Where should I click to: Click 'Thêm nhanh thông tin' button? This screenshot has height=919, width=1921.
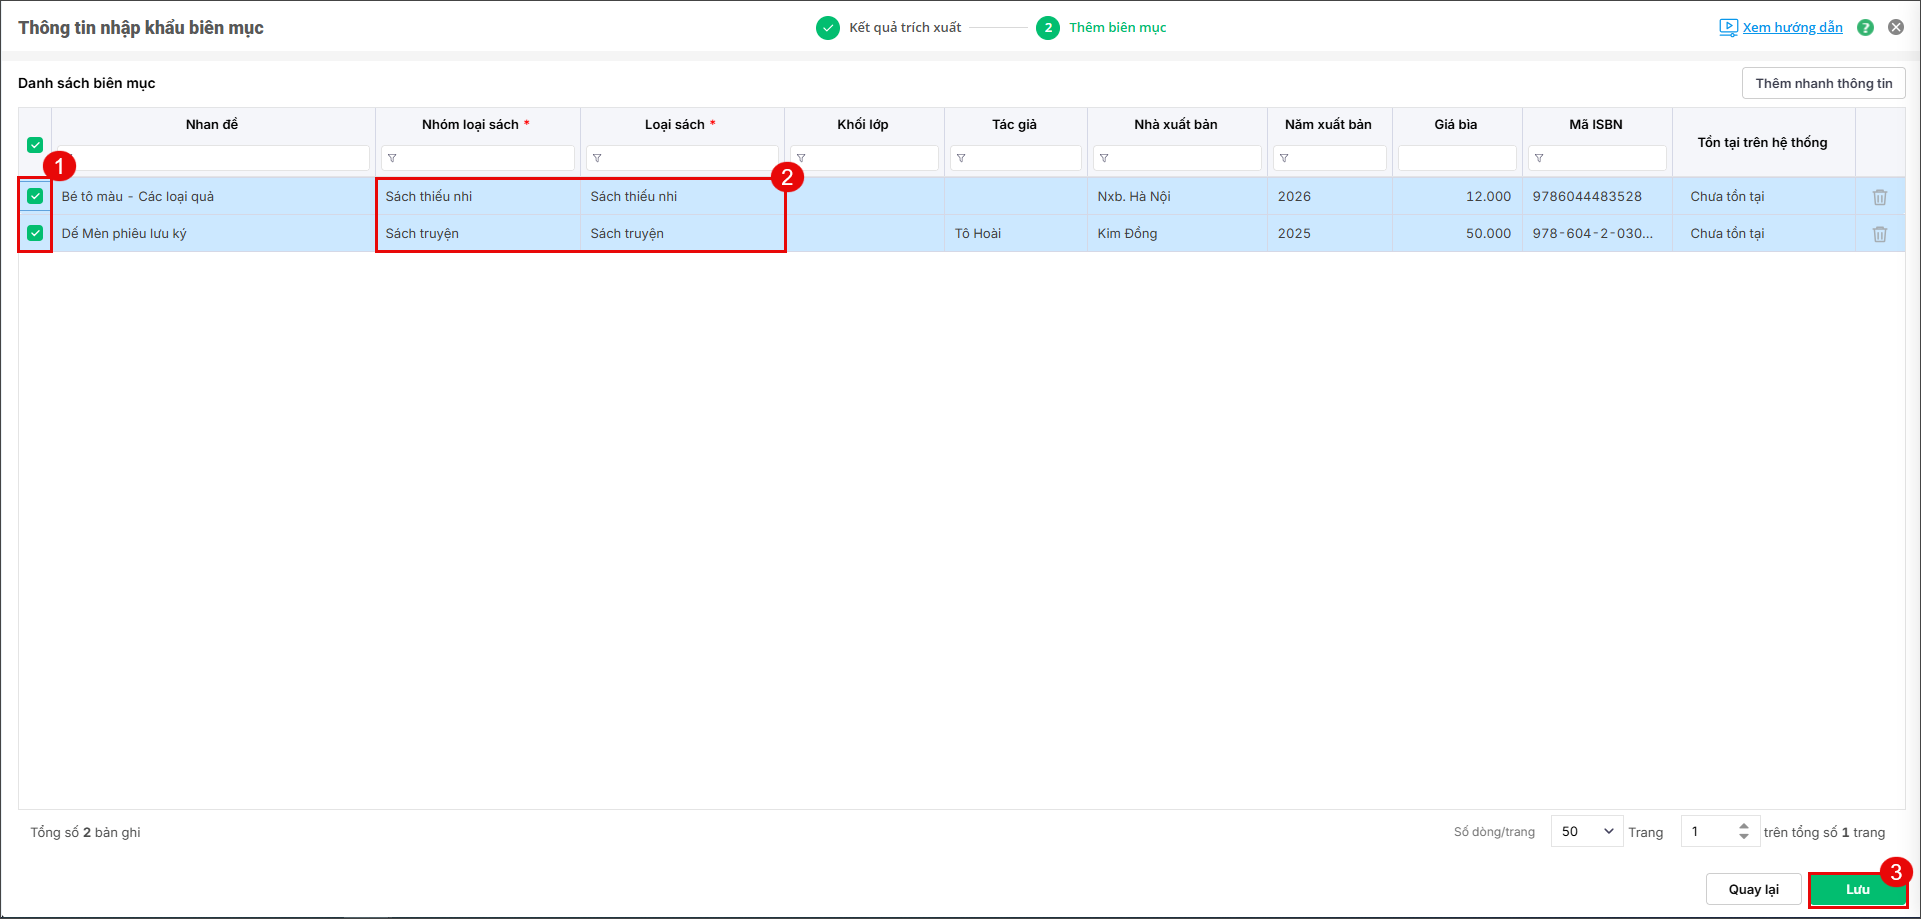[1824, 83]
